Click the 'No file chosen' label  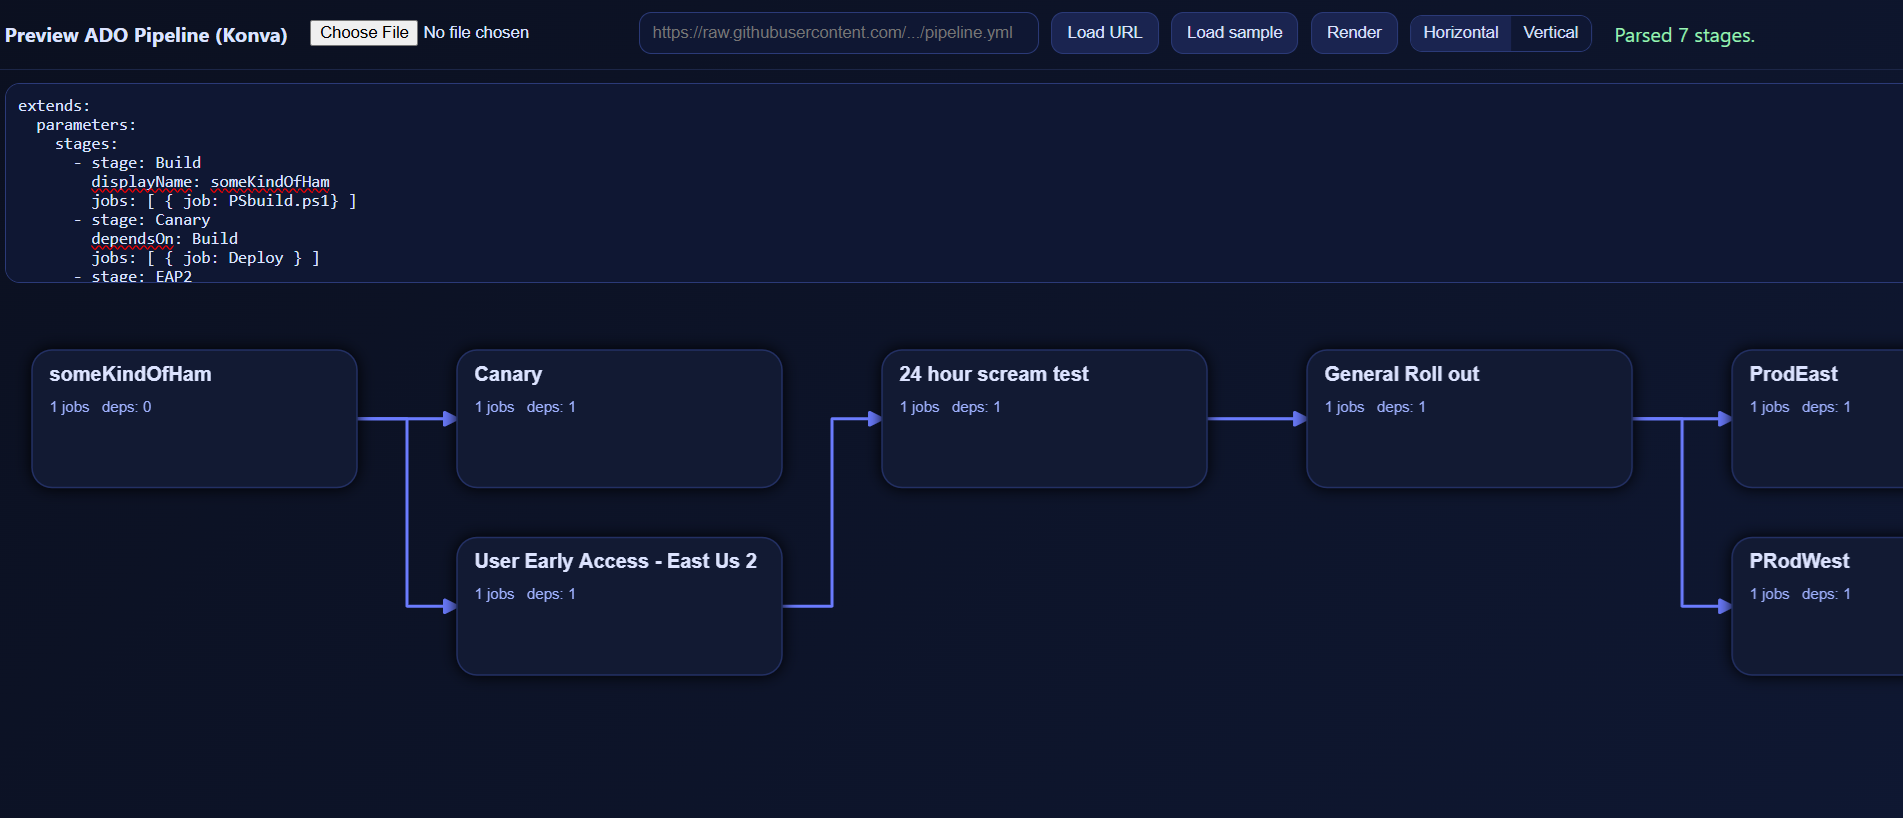click(476, 33)
